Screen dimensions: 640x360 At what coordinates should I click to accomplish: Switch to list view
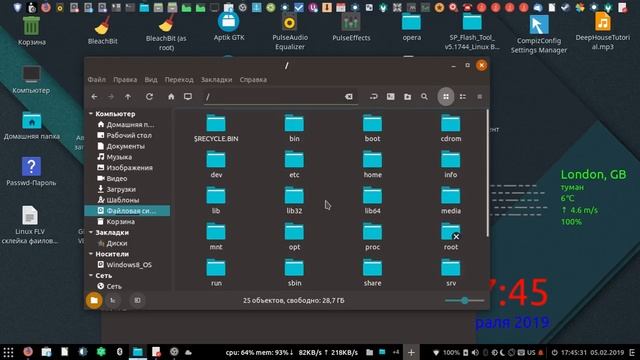462,97
